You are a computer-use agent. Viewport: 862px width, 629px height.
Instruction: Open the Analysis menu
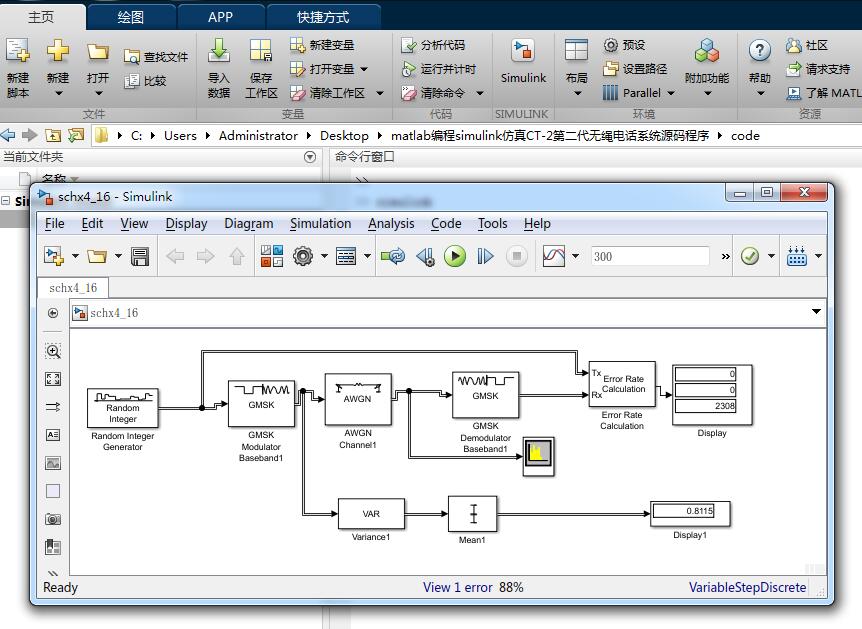tap(391, 224)
